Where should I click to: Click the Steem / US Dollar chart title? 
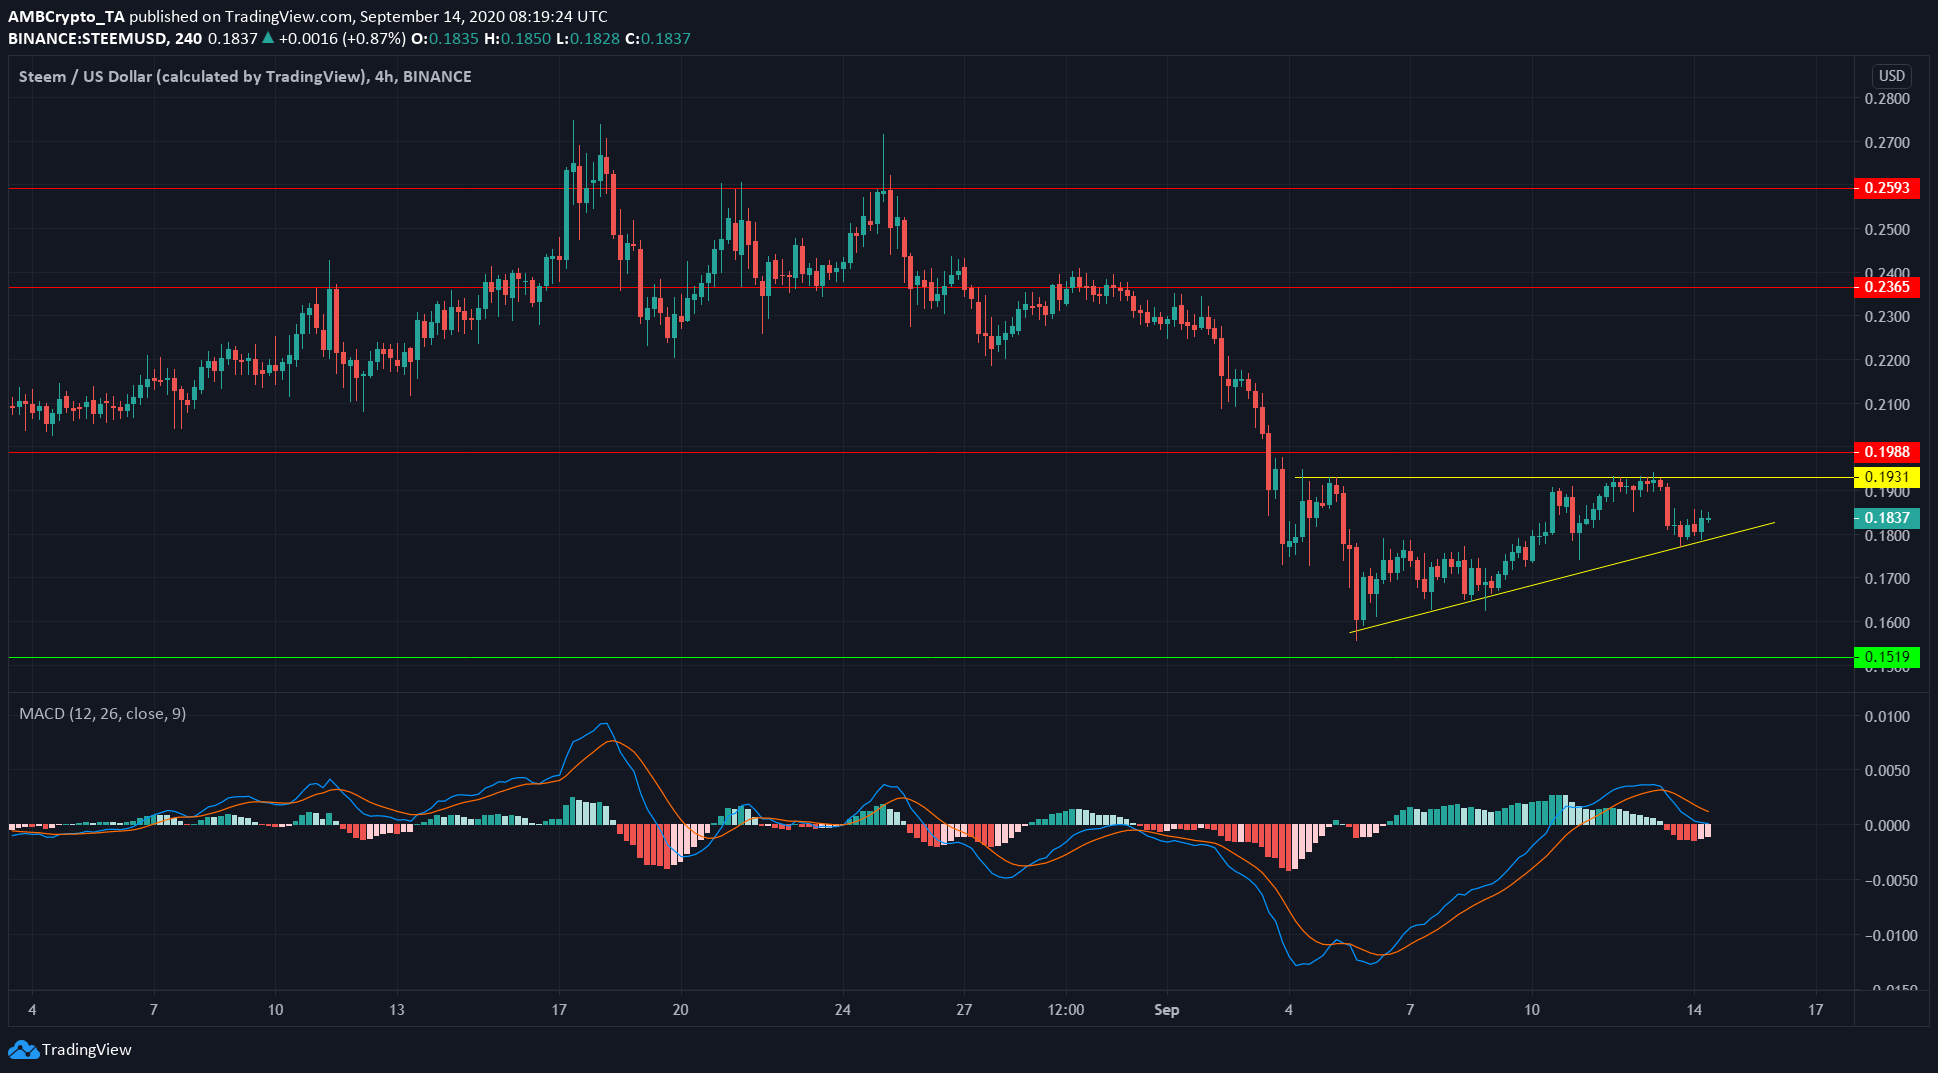(x=245, y=77)
